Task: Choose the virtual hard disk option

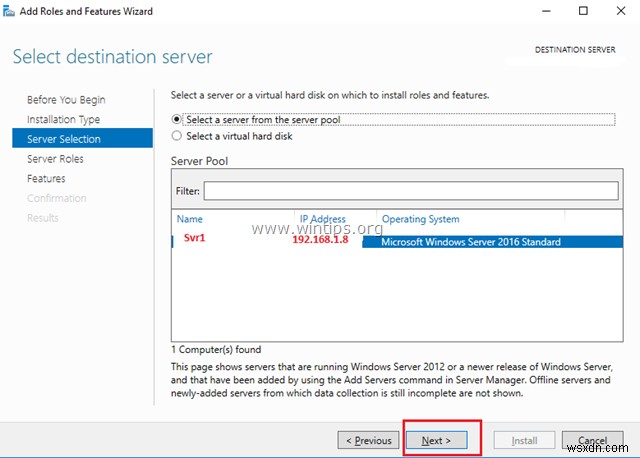Action: 178,135
